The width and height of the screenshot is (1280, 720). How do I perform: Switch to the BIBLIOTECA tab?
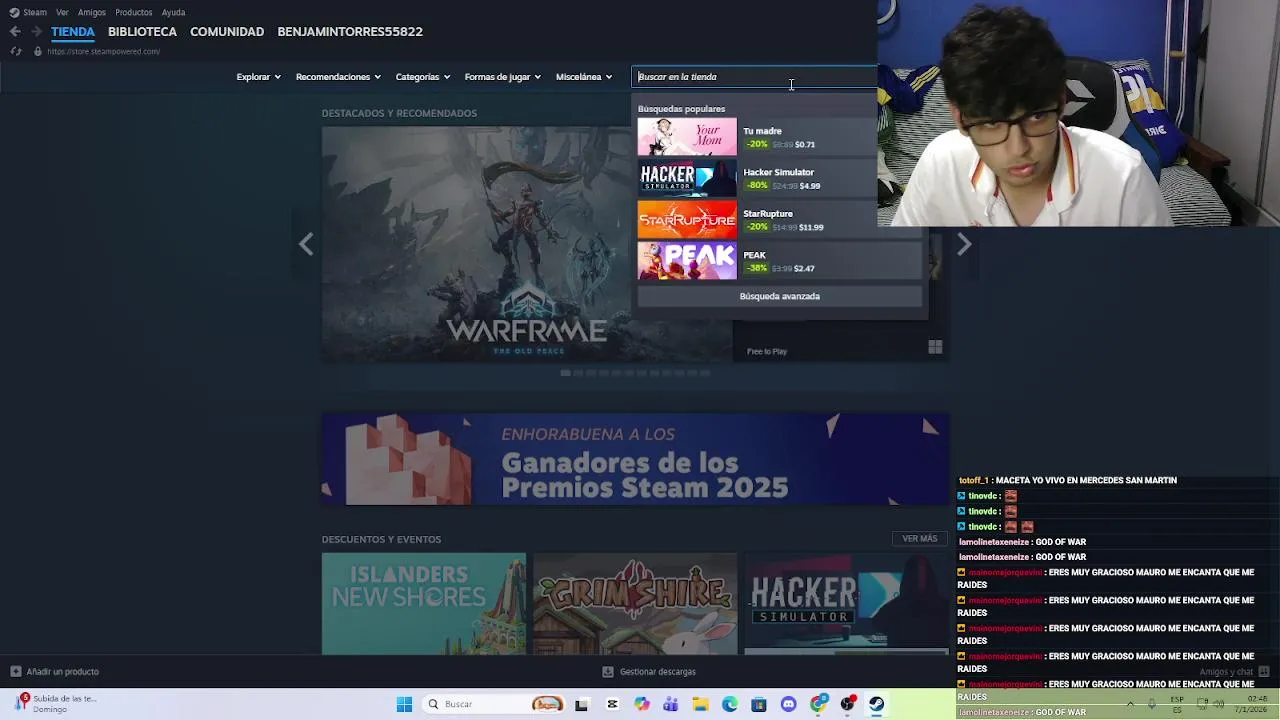pyautogui.click(x=142, y=32)
